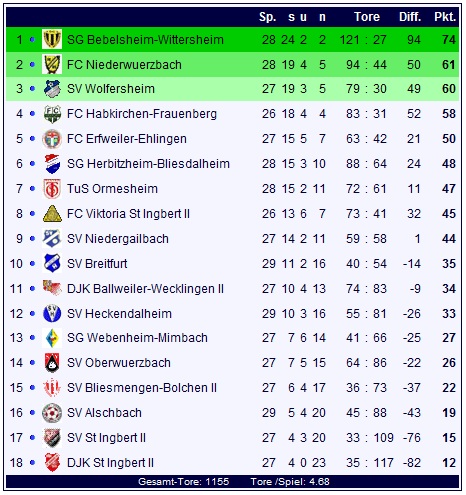Open the FC Erfweiler-Ehlingen team link
The image size is (466, 495).
127,139
